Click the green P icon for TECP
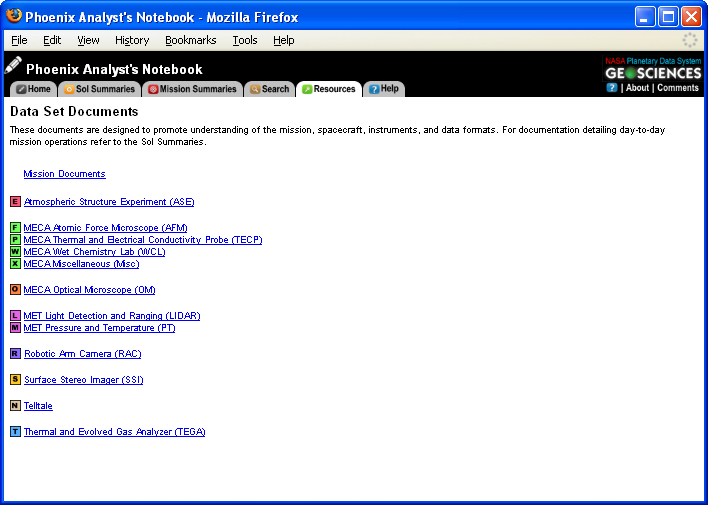Image resolution: width=708 pixels, height=505 pixels. click(x=15, y=239)
